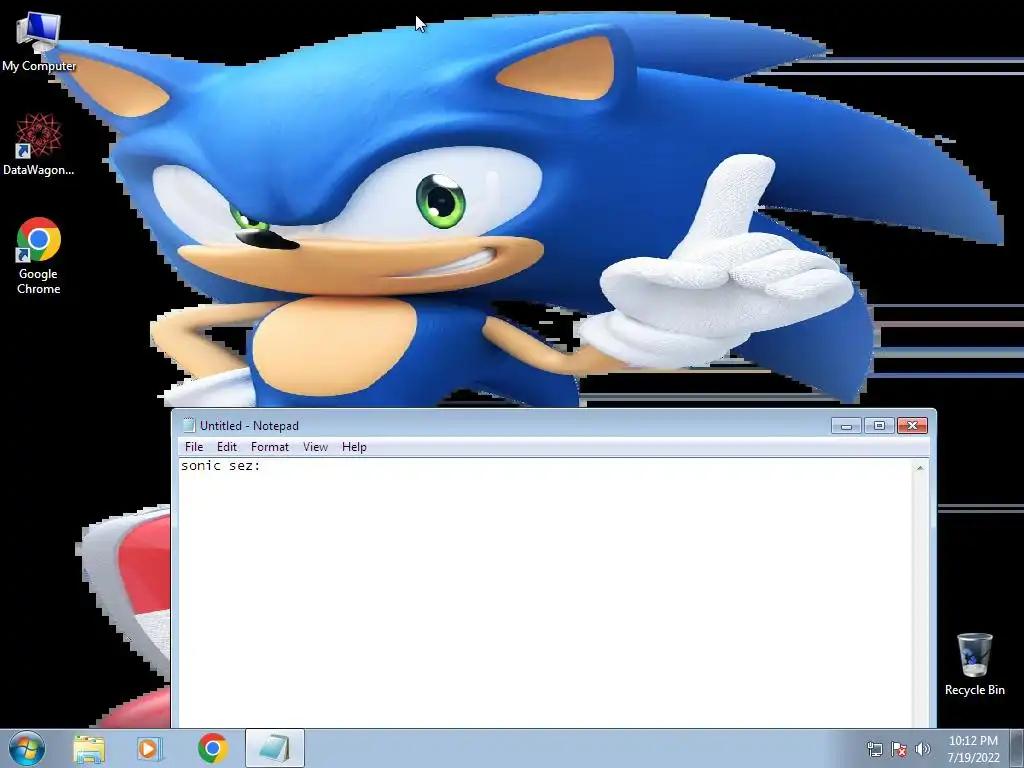Open the Edit menu in Notepad
This screenshot has width=1024, height=768.
(x=227, y=447)
